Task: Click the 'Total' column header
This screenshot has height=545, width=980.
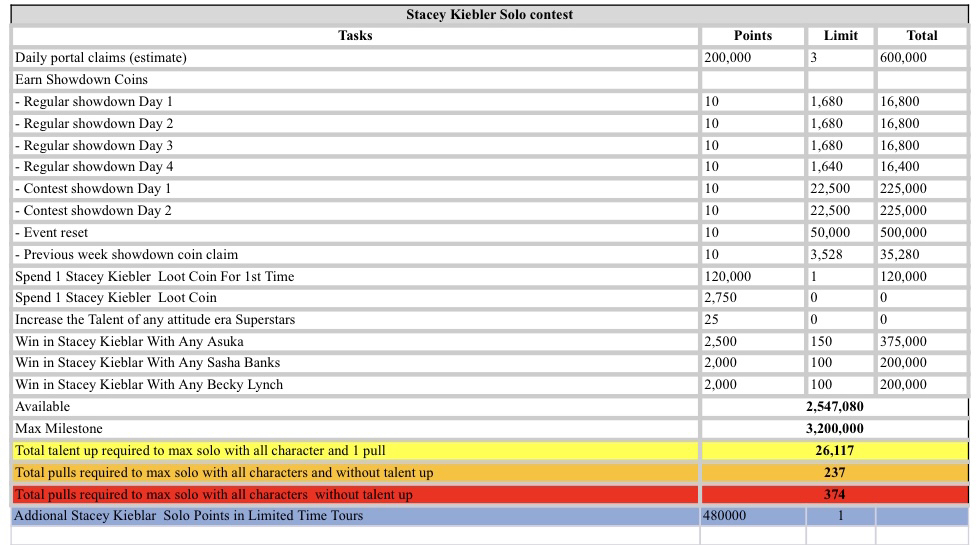Action: pyautogui.click(x=922, y=36)
